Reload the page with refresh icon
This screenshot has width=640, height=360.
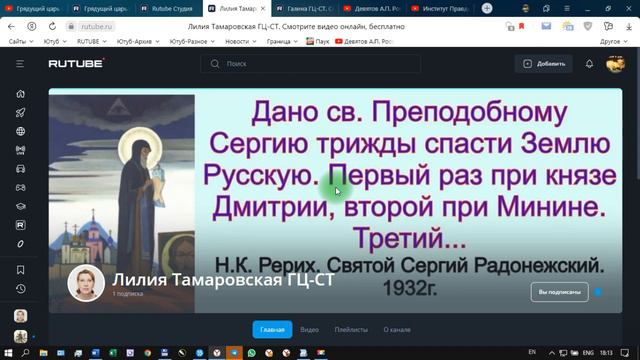point(52,27)
